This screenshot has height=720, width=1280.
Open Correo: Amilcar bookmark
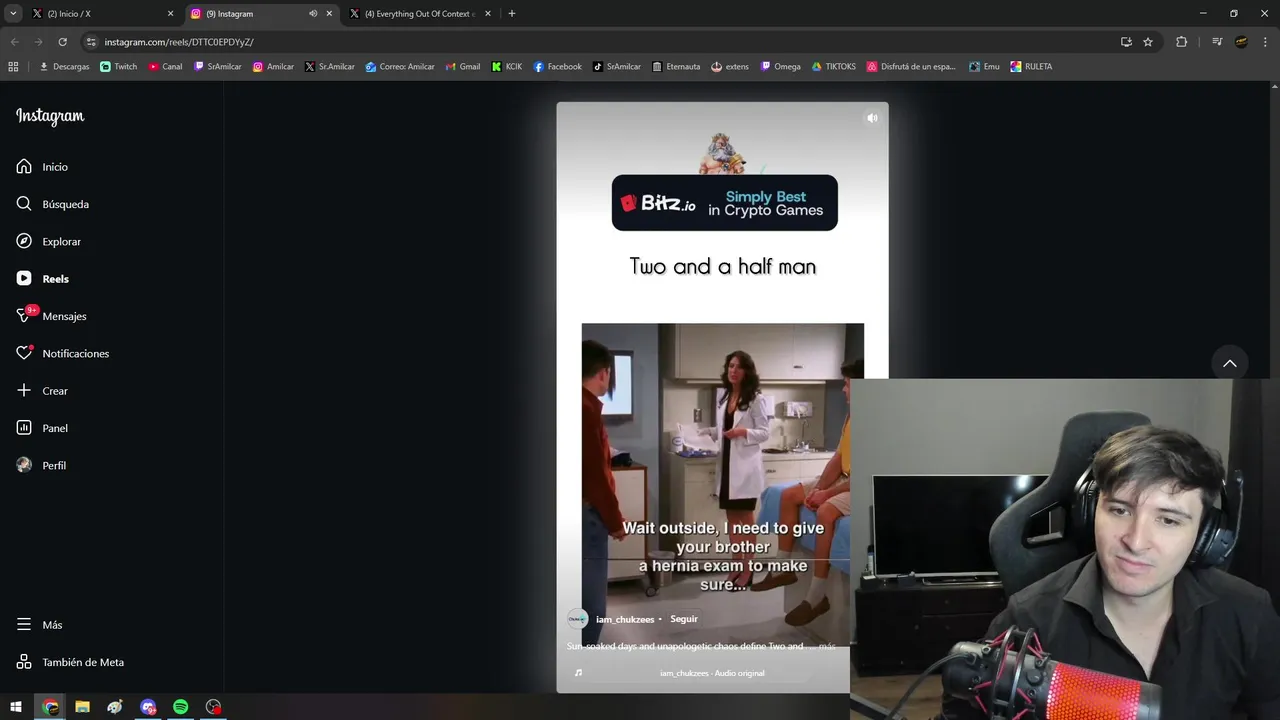[400, 67]
